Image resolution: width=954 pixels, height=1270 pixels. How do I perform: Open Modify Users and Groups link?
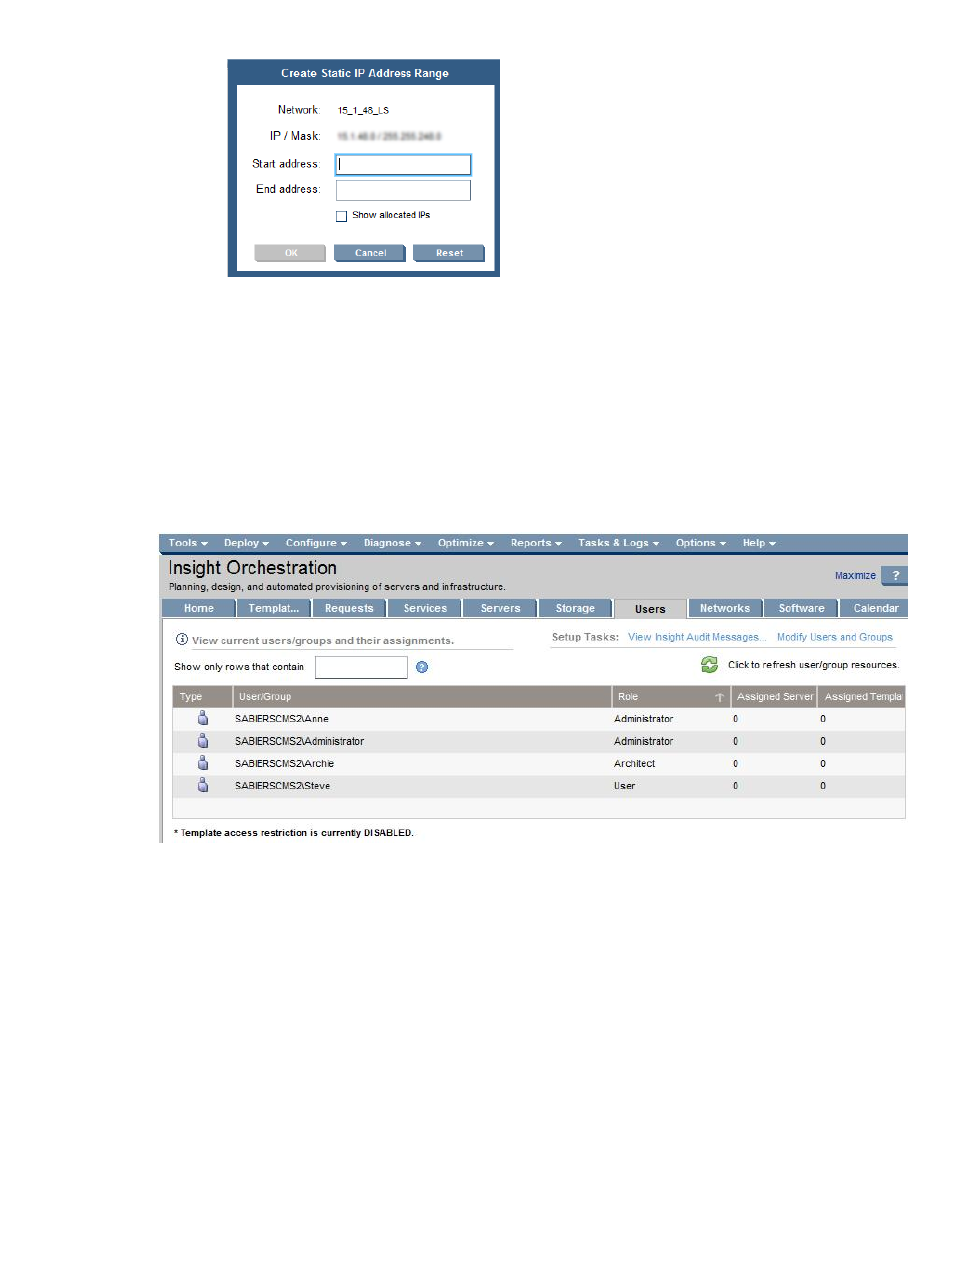coord(835,637)
